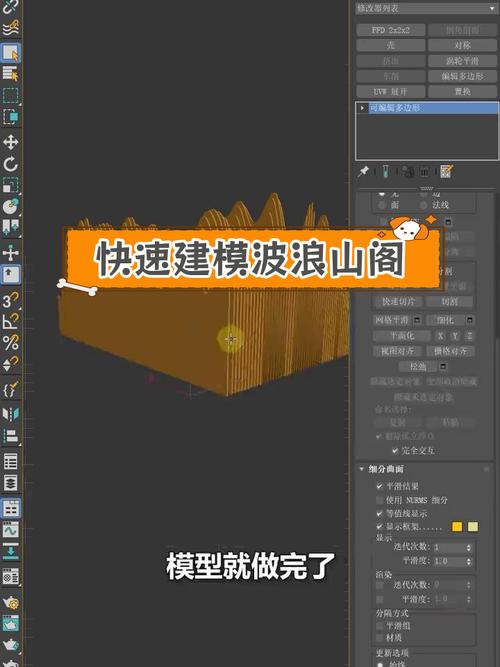The image size is (500, 667).
Task: Activate the Select Object tool
Action: pos(11,52)
